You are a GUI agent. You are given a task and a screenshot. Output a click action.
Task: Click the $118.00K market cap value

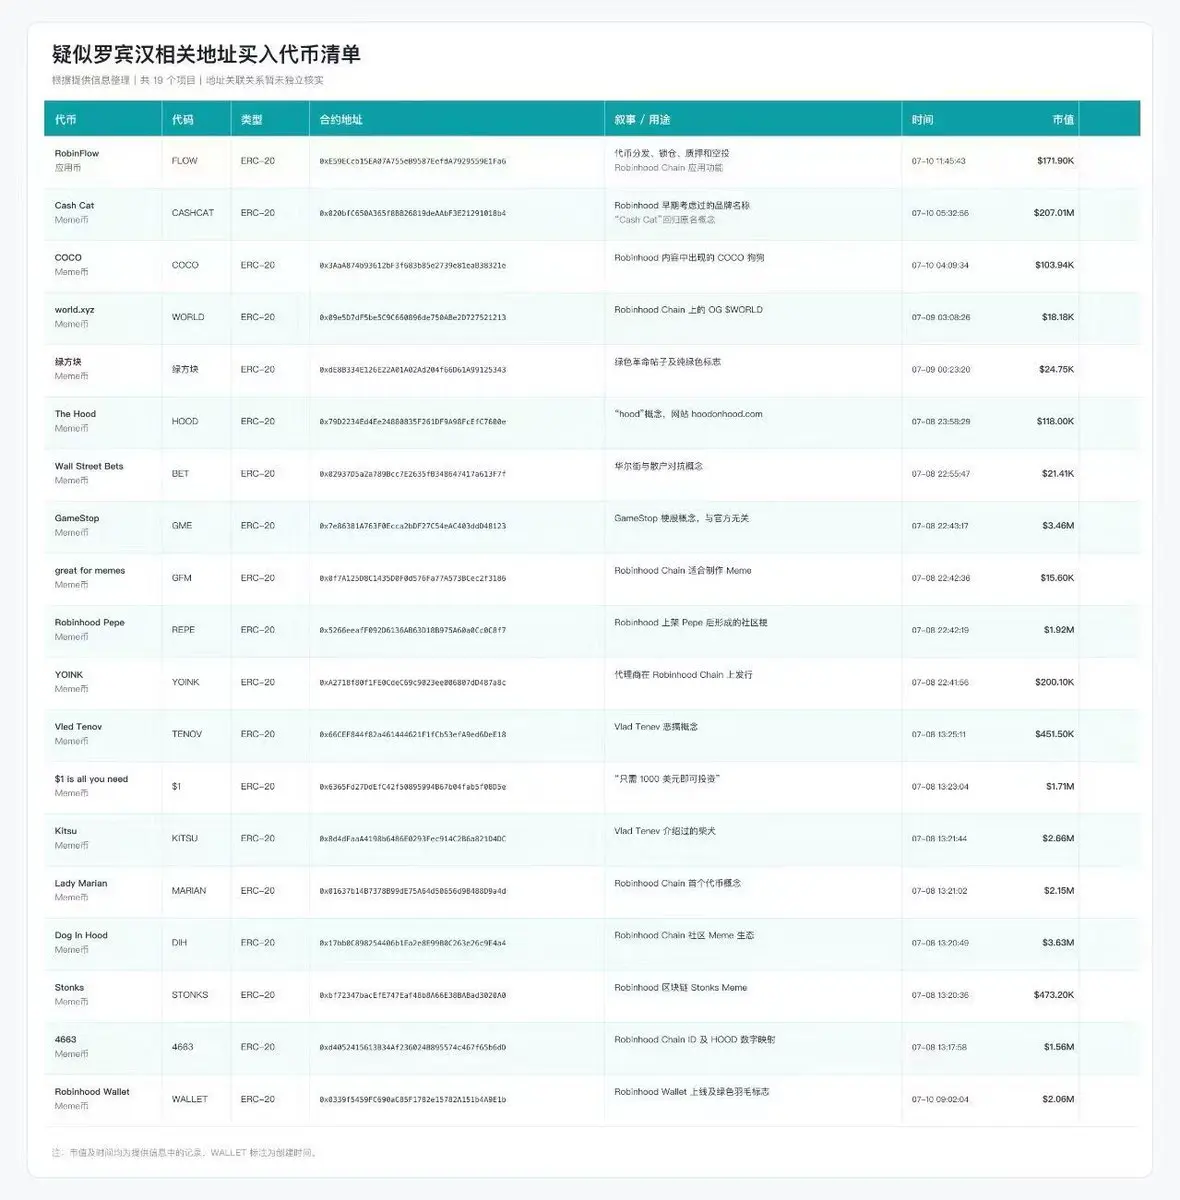pyautogui.click(x=1055, y=422)
